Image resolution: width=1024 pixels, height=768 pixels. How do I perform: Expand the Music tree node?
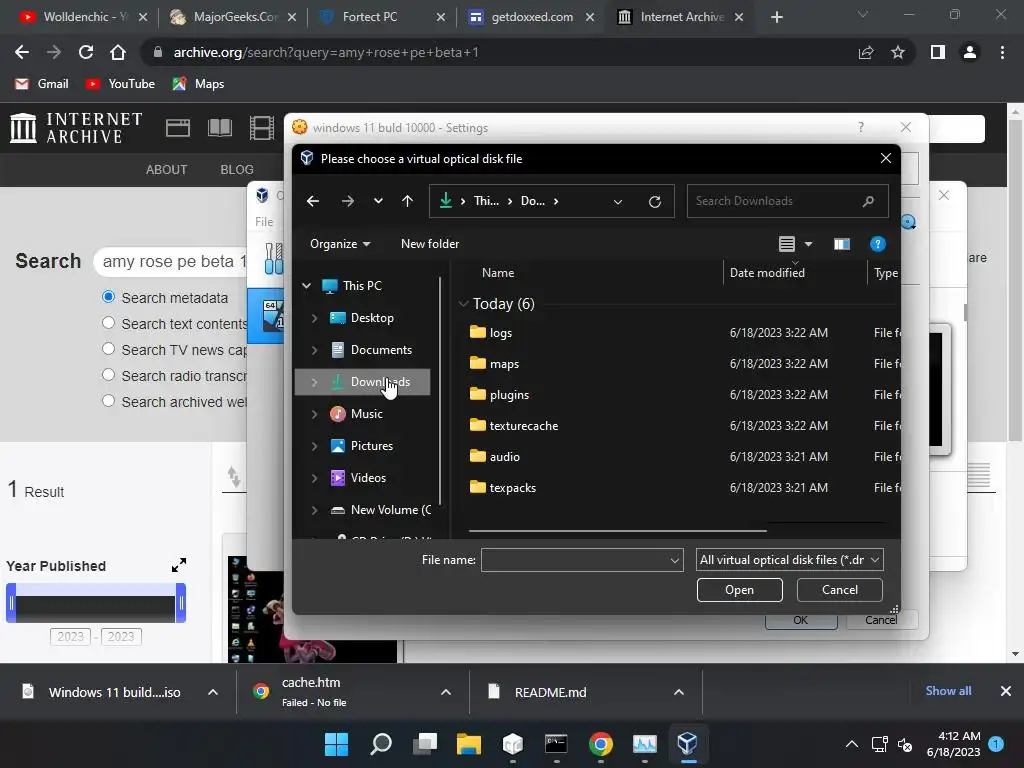[x=314, y=414]
